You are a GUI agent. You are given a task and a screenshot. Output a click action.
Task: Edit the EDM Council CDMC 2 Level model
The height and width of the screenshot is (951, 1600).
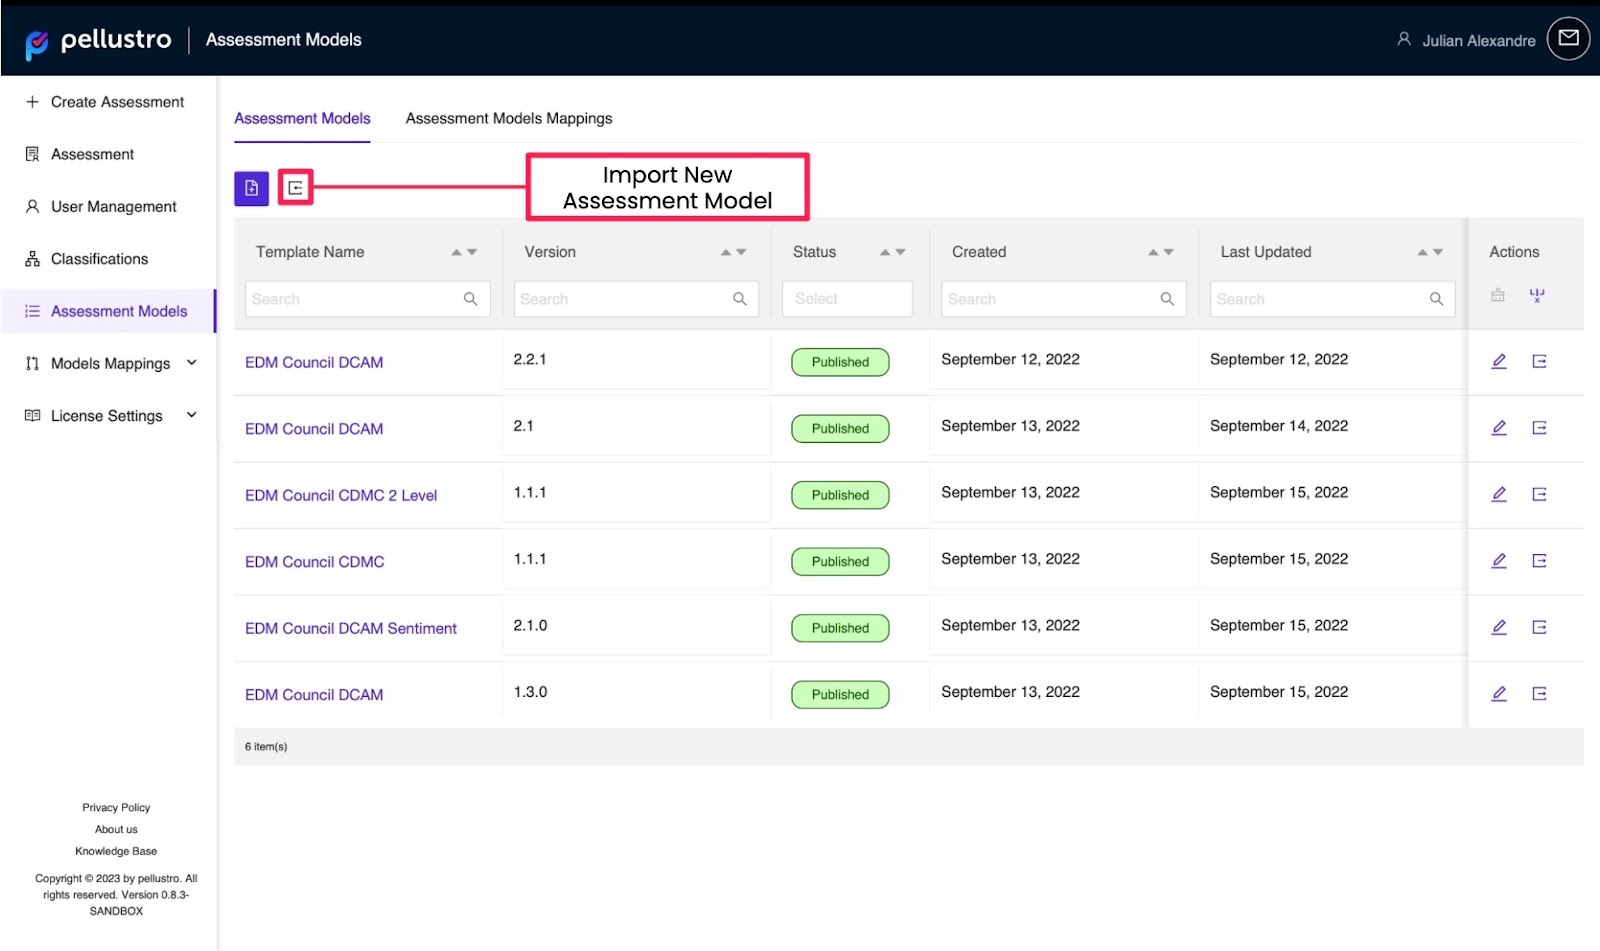pyautogui.click(x=1499, y=494)
